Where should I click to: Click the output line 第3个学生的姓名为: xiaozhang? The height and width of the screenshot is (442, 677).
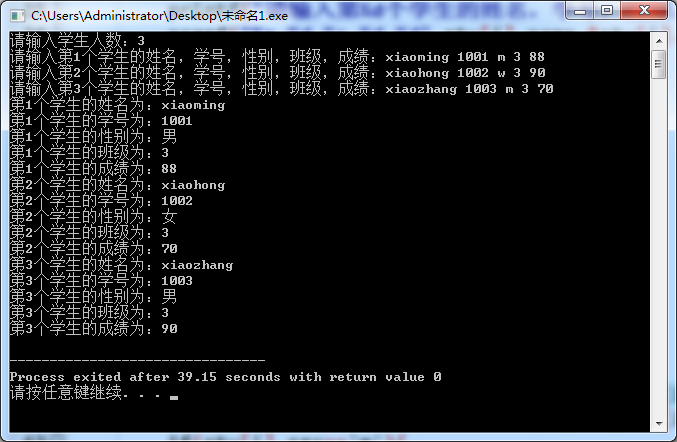coord(121,265)
